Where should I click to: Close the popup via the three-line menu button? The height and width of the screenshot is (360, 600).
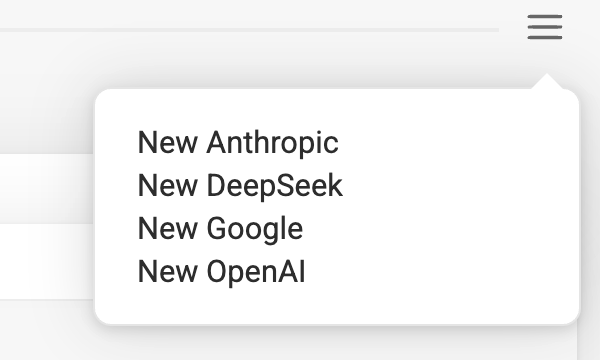(x=545, y=27)
